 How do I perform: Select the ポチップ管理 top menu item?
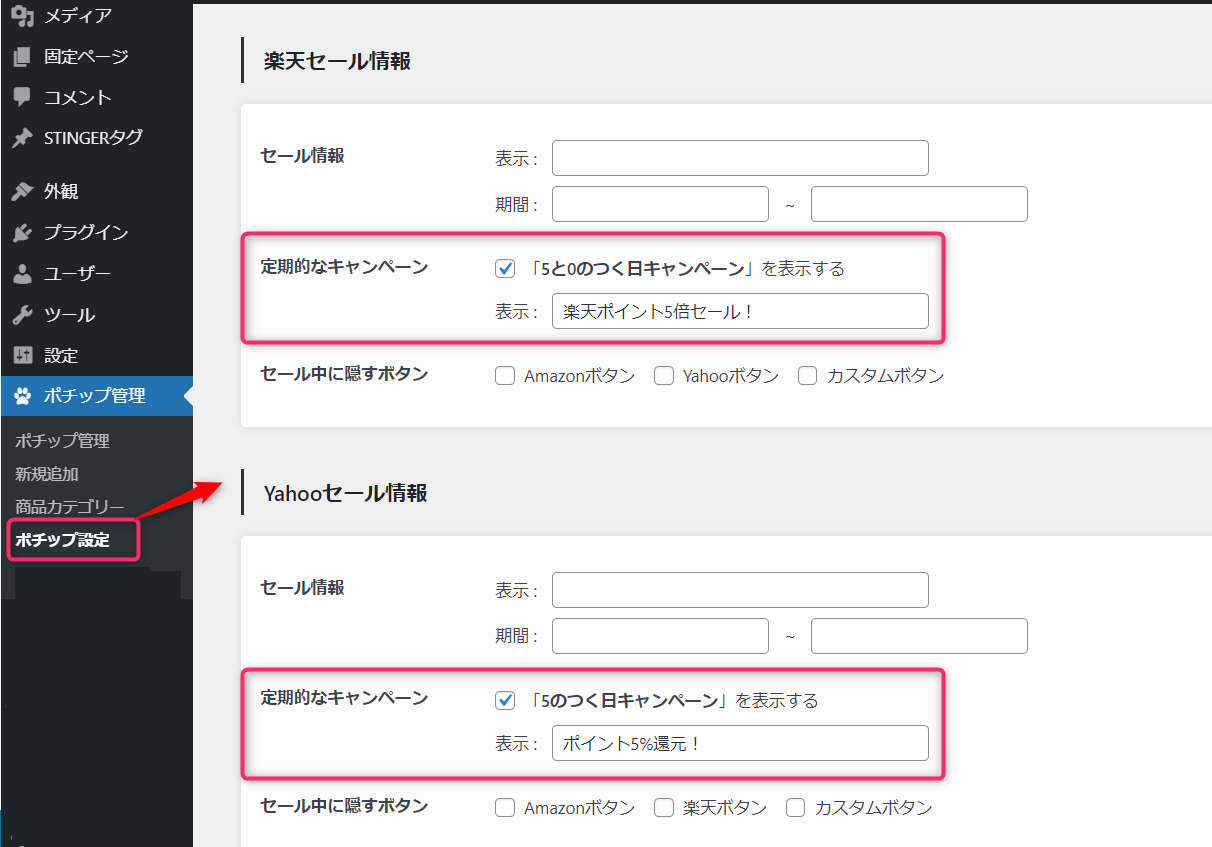(96, 396)
